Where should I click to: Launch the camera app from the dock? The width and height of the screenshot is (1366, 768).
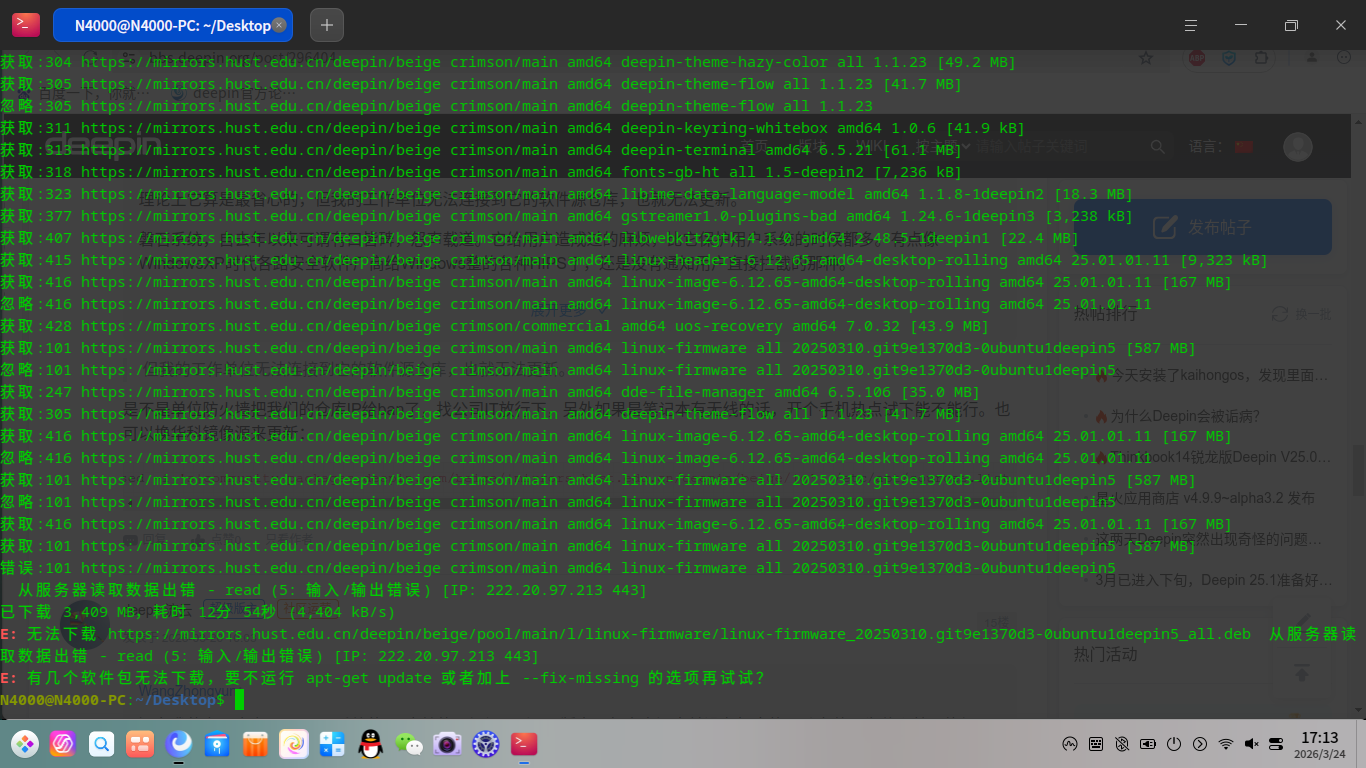(447, 744)
